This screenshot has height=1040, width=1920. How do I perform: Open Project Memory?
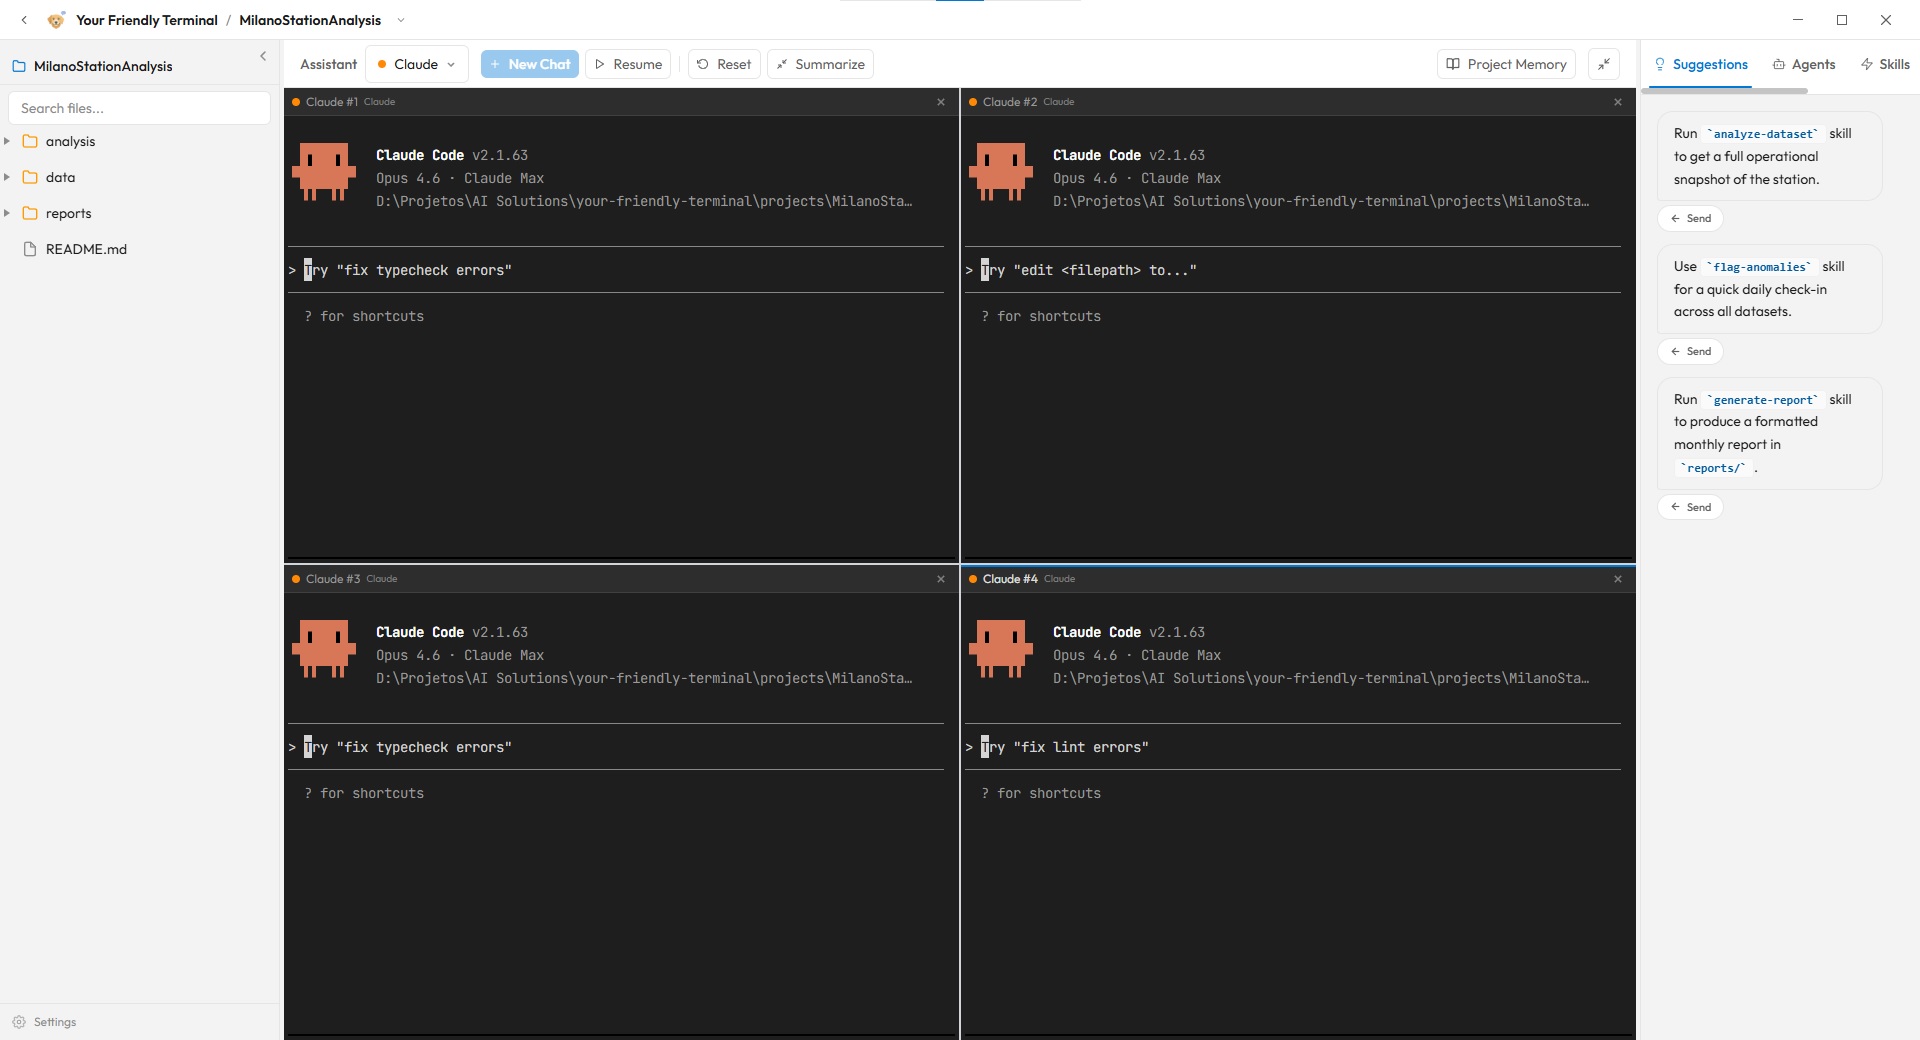1505,64
